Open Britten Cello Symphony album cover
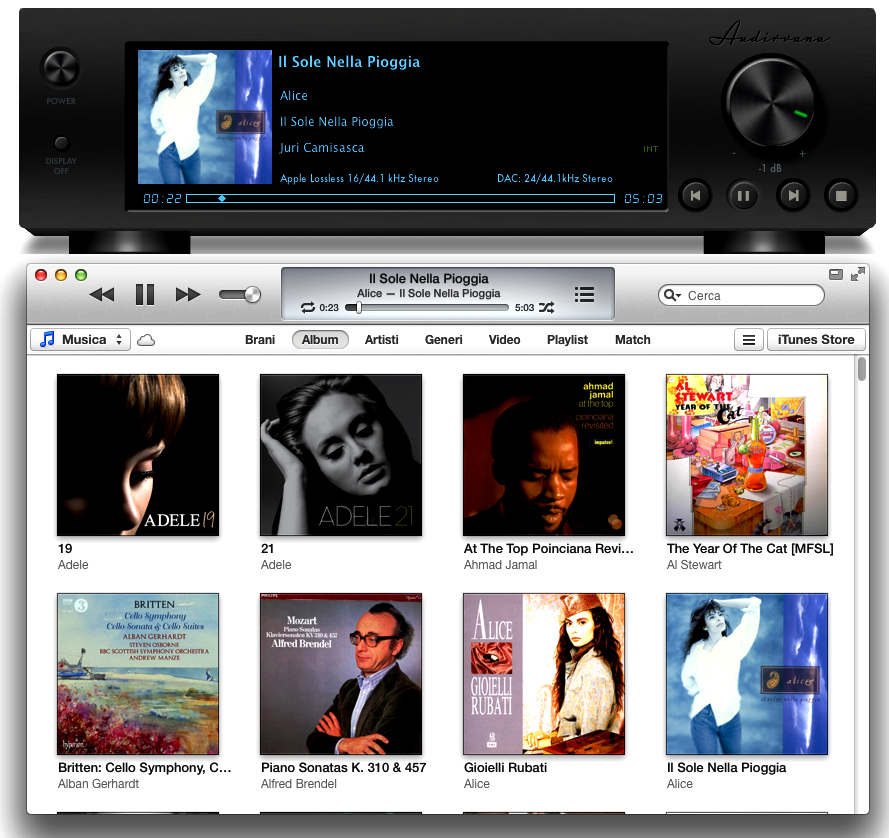The width and height of the screenshot is (889, 838). tap(138, 674)
